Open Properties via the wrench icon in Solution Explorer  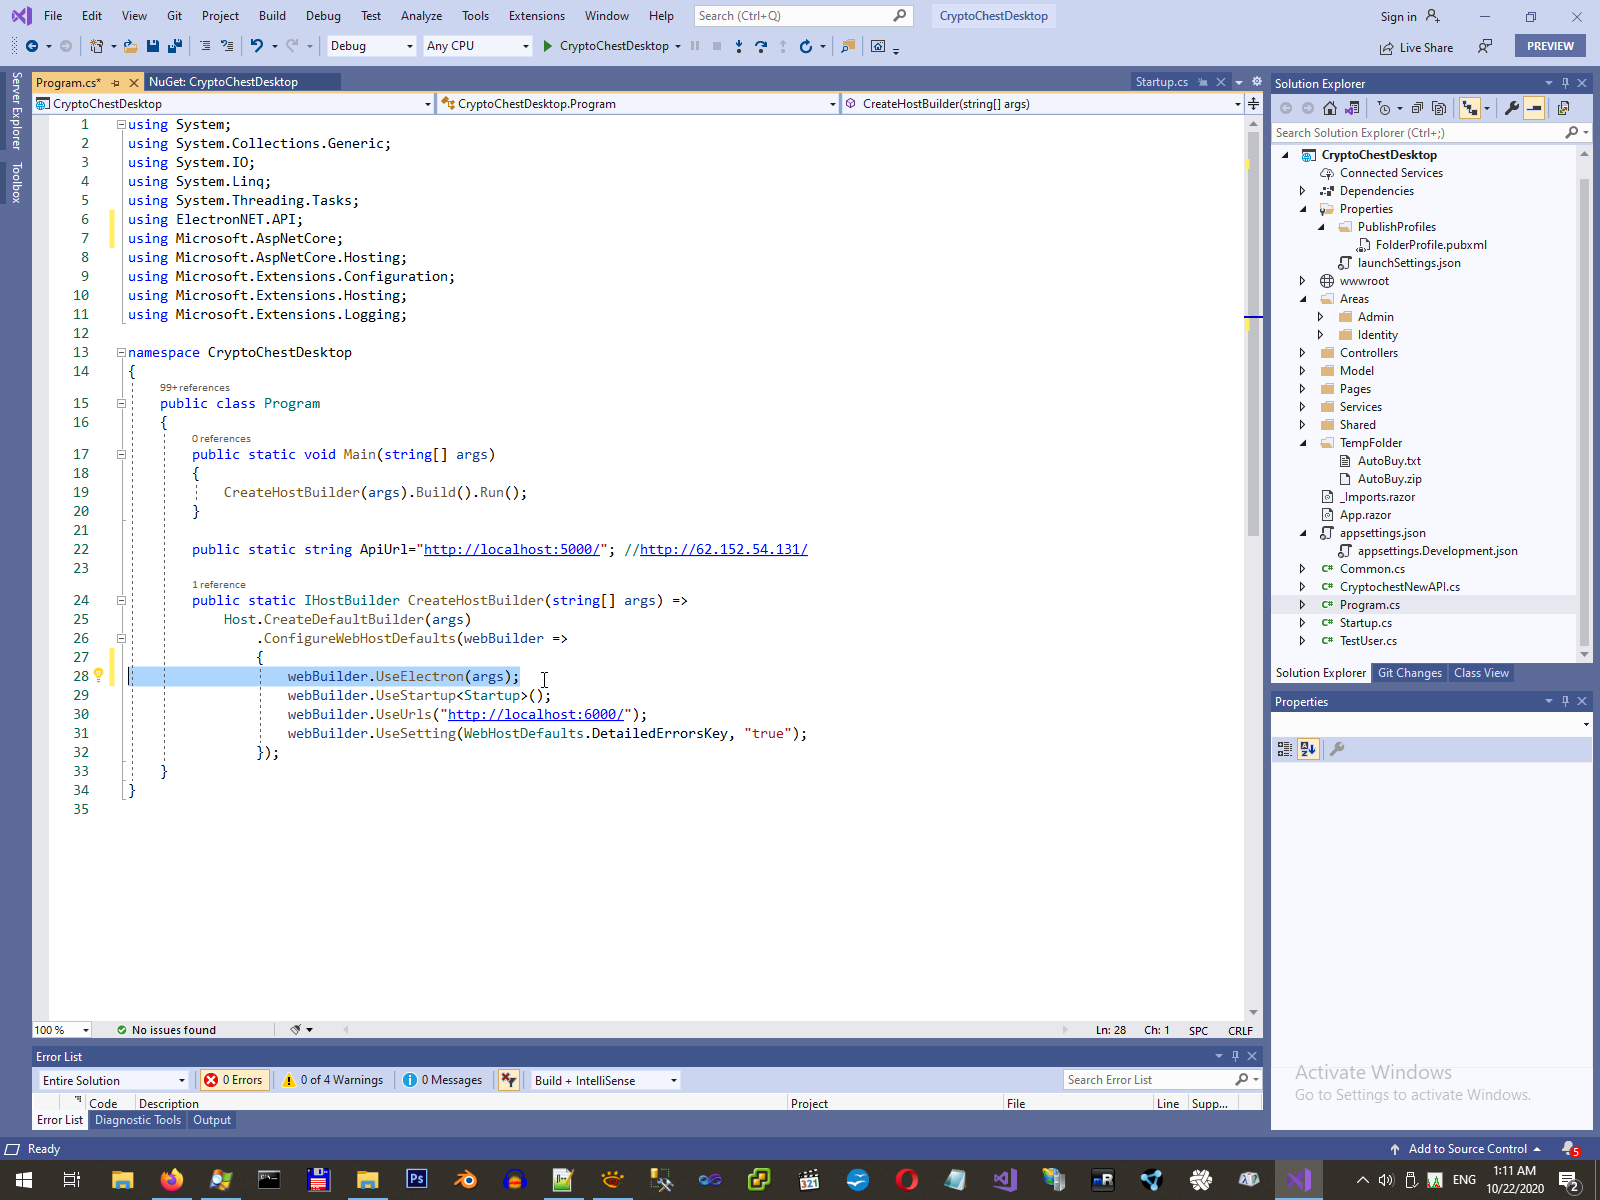click(x=1512, y=108)
